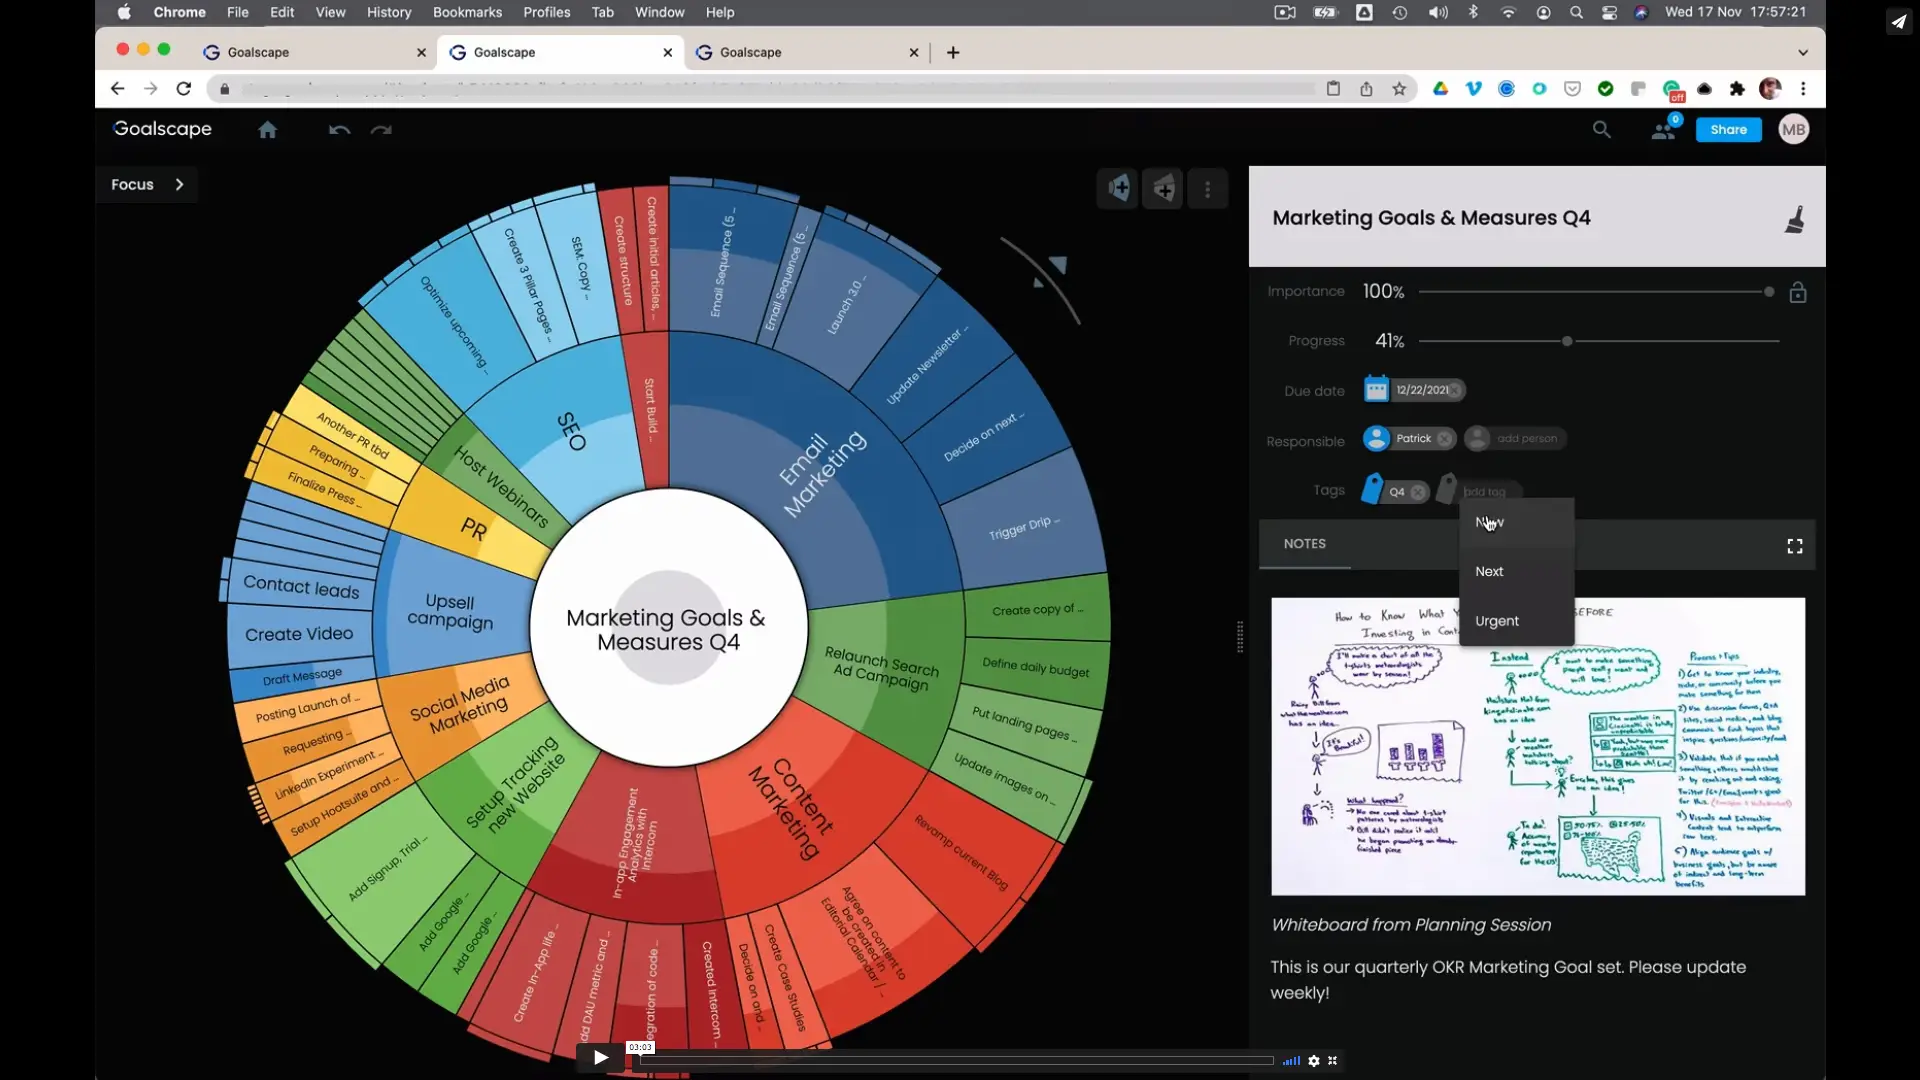This screenshot has height=1080, width=1920.
Task: Remove the Q4 tag
Action: pyautogui.click(x=1418, y=492)
